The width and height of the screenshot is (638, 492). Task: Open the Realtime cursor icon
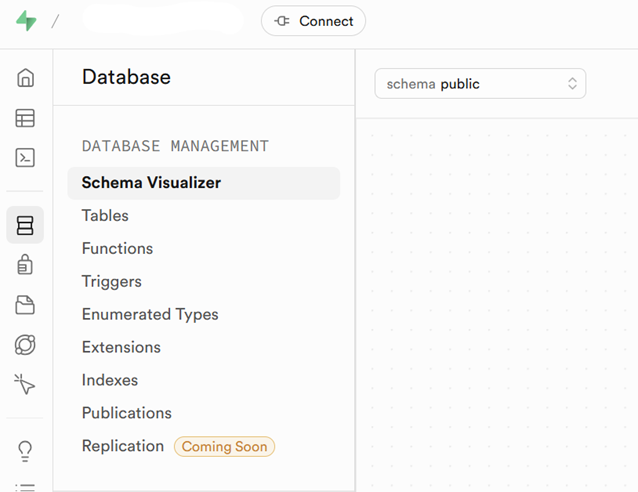25,384
